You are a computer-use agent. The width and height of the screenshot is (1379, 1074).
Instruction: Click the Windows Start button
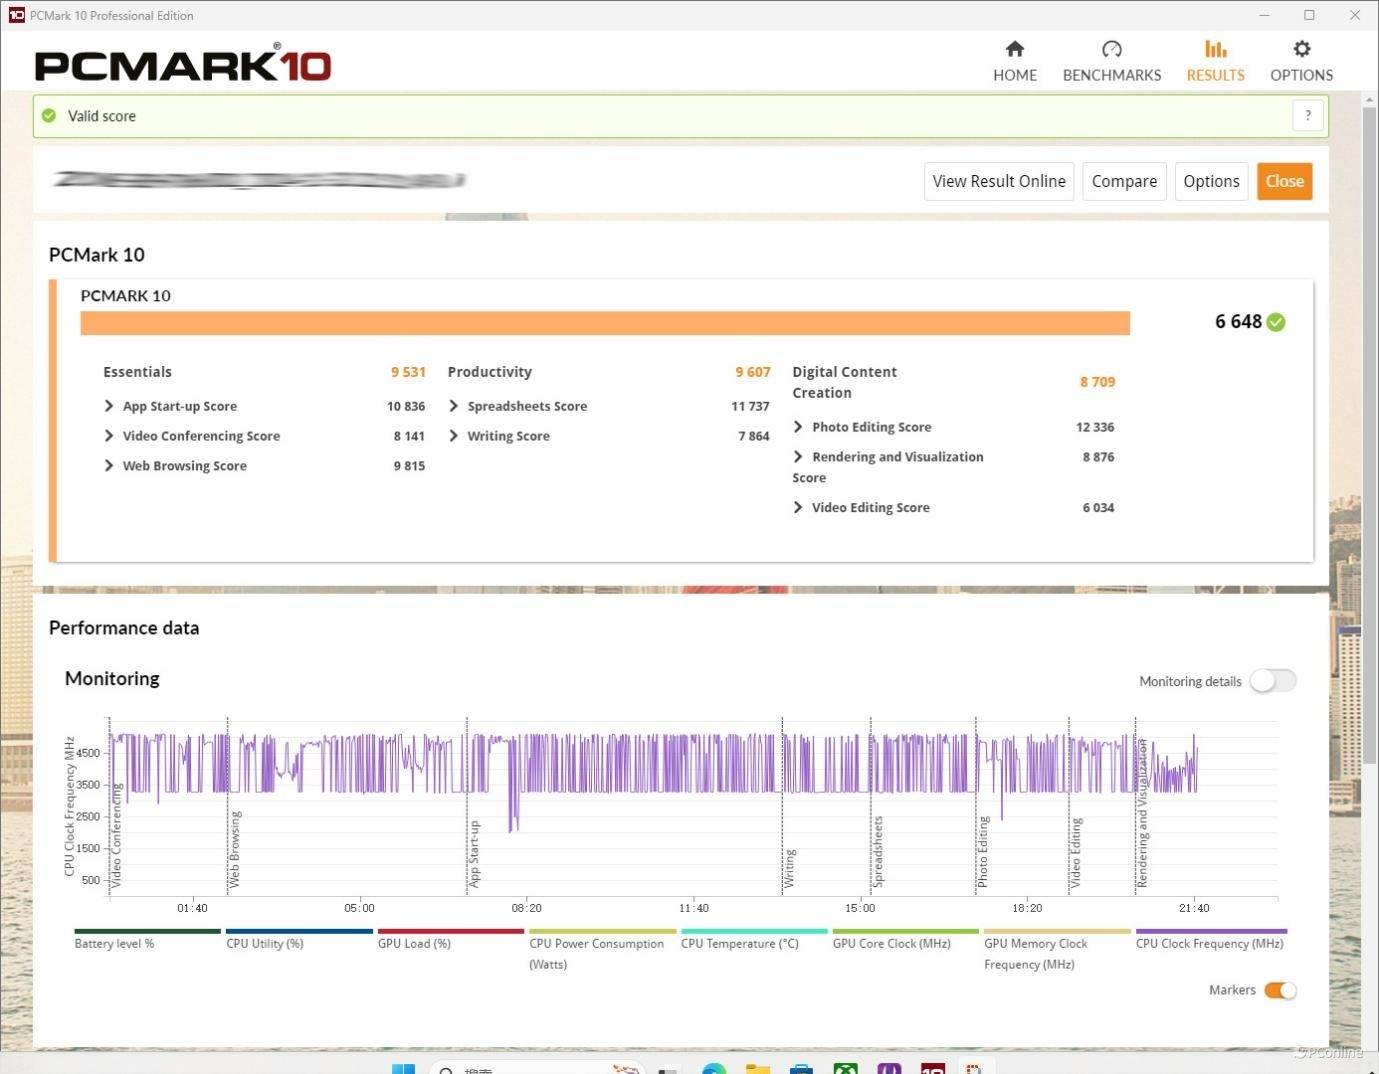(x=403, y=1066)
